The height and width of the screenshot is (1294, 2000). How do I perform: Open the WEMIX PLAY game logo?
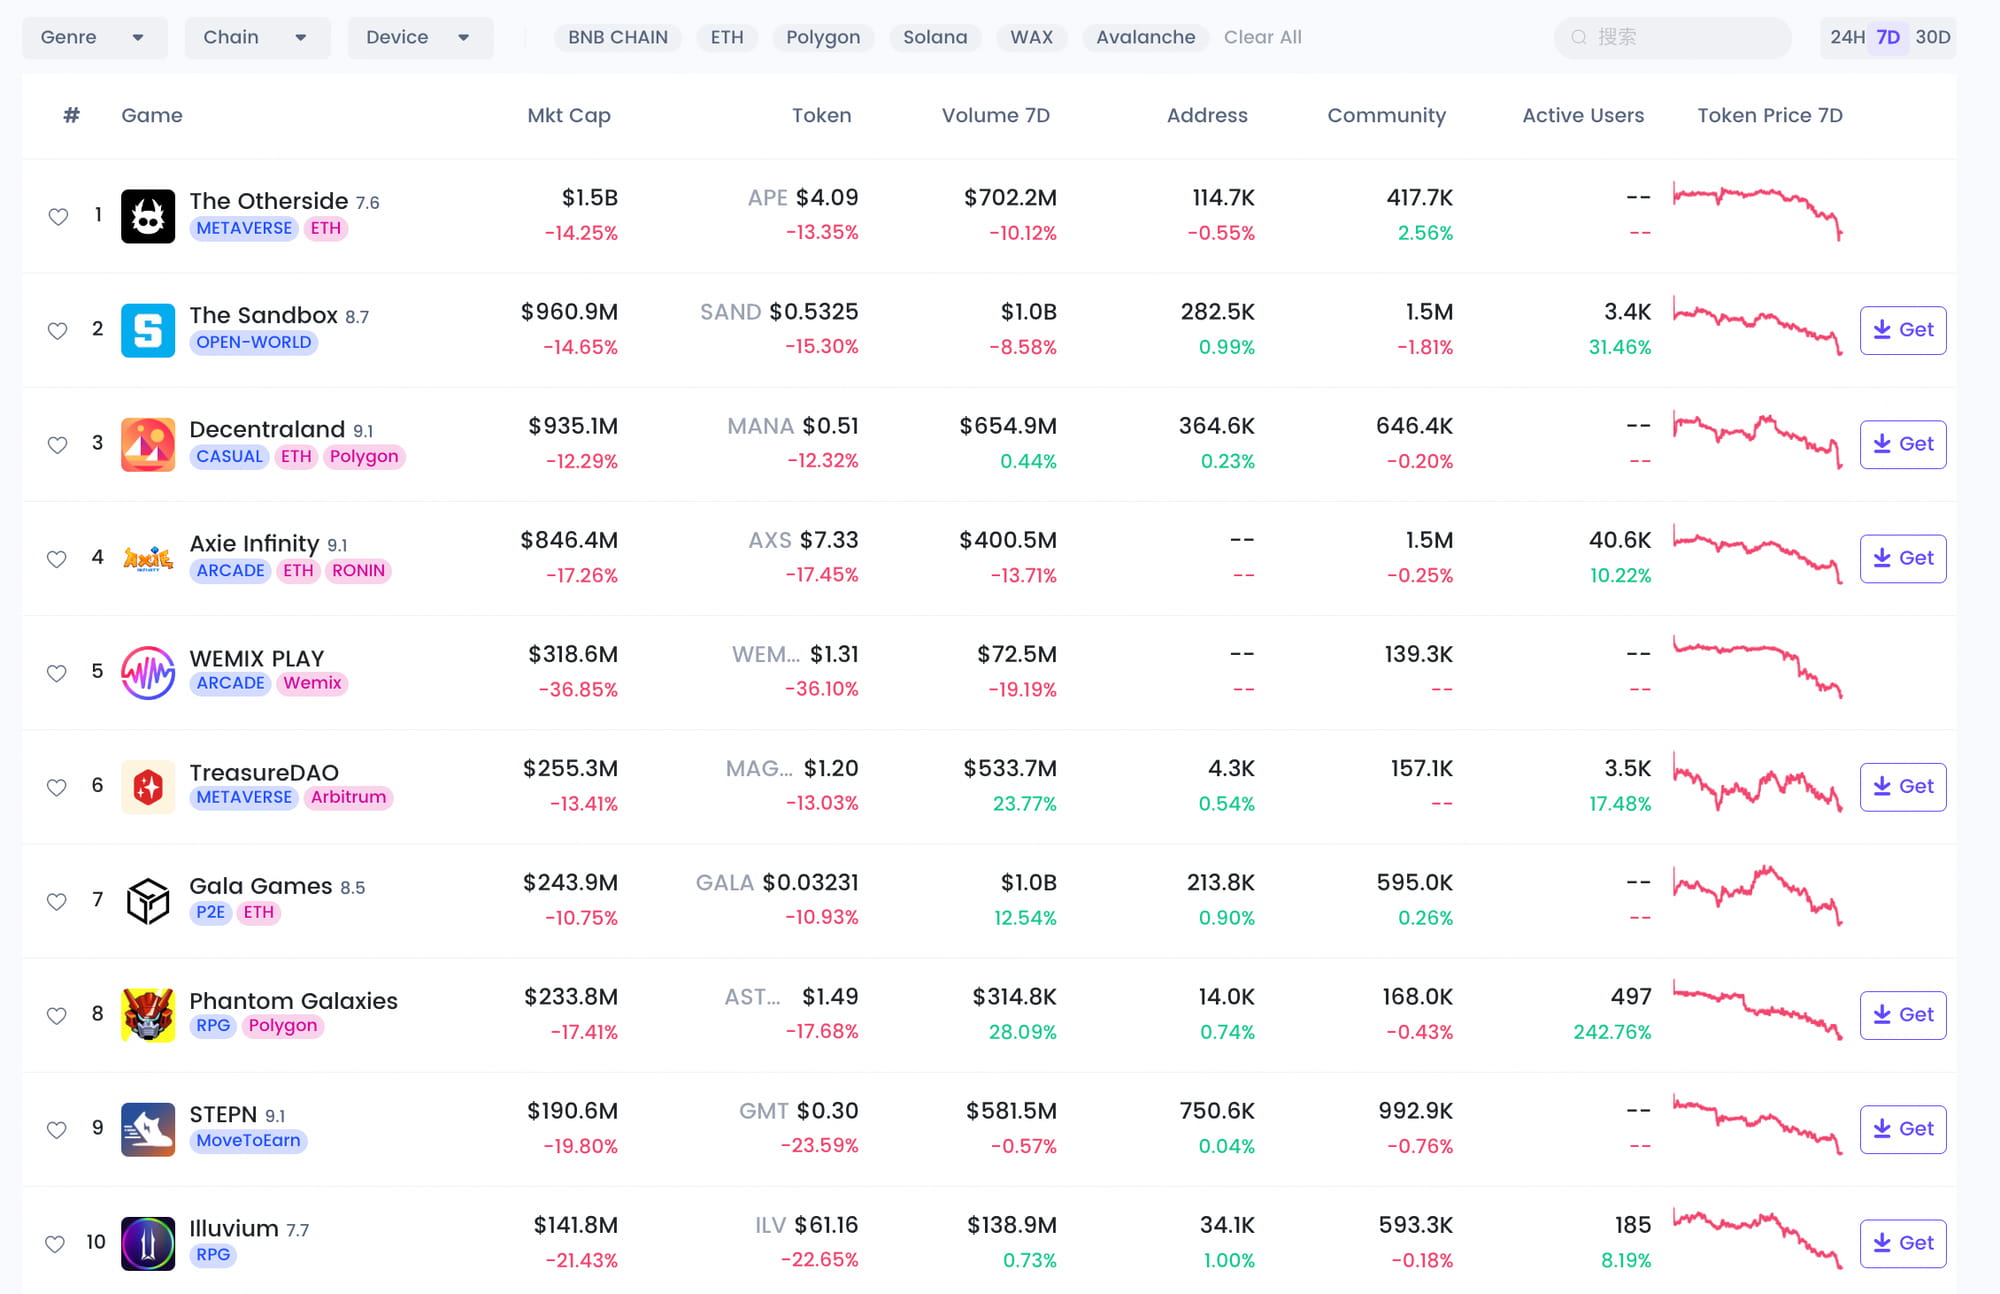tap(148, 672)
